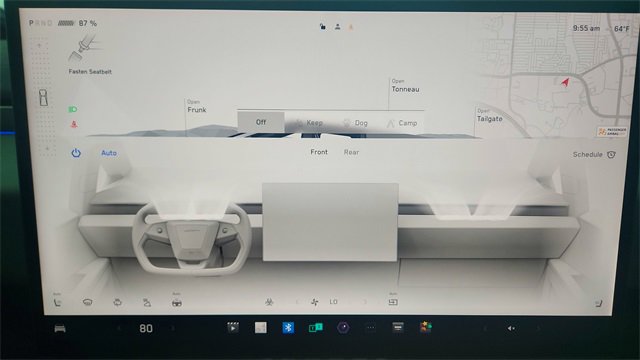Open the Tonneau cover

click(x=405, y=86)
